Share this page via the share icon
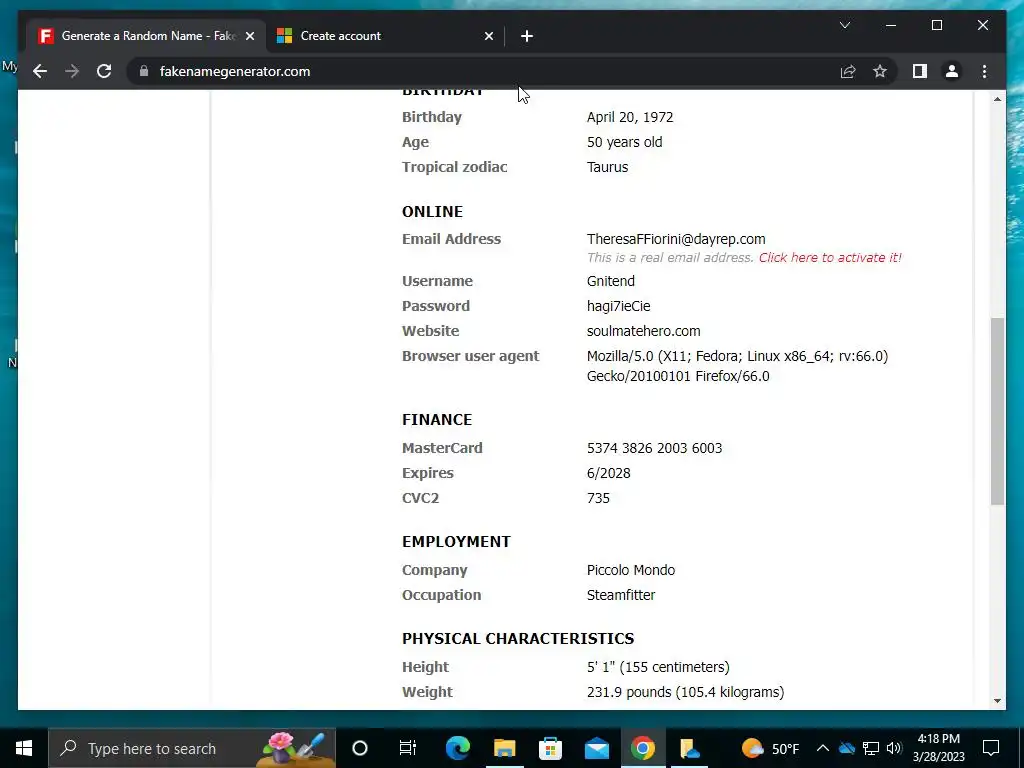The height and width of the screenshot is (768, 1024). pos(848,71)
